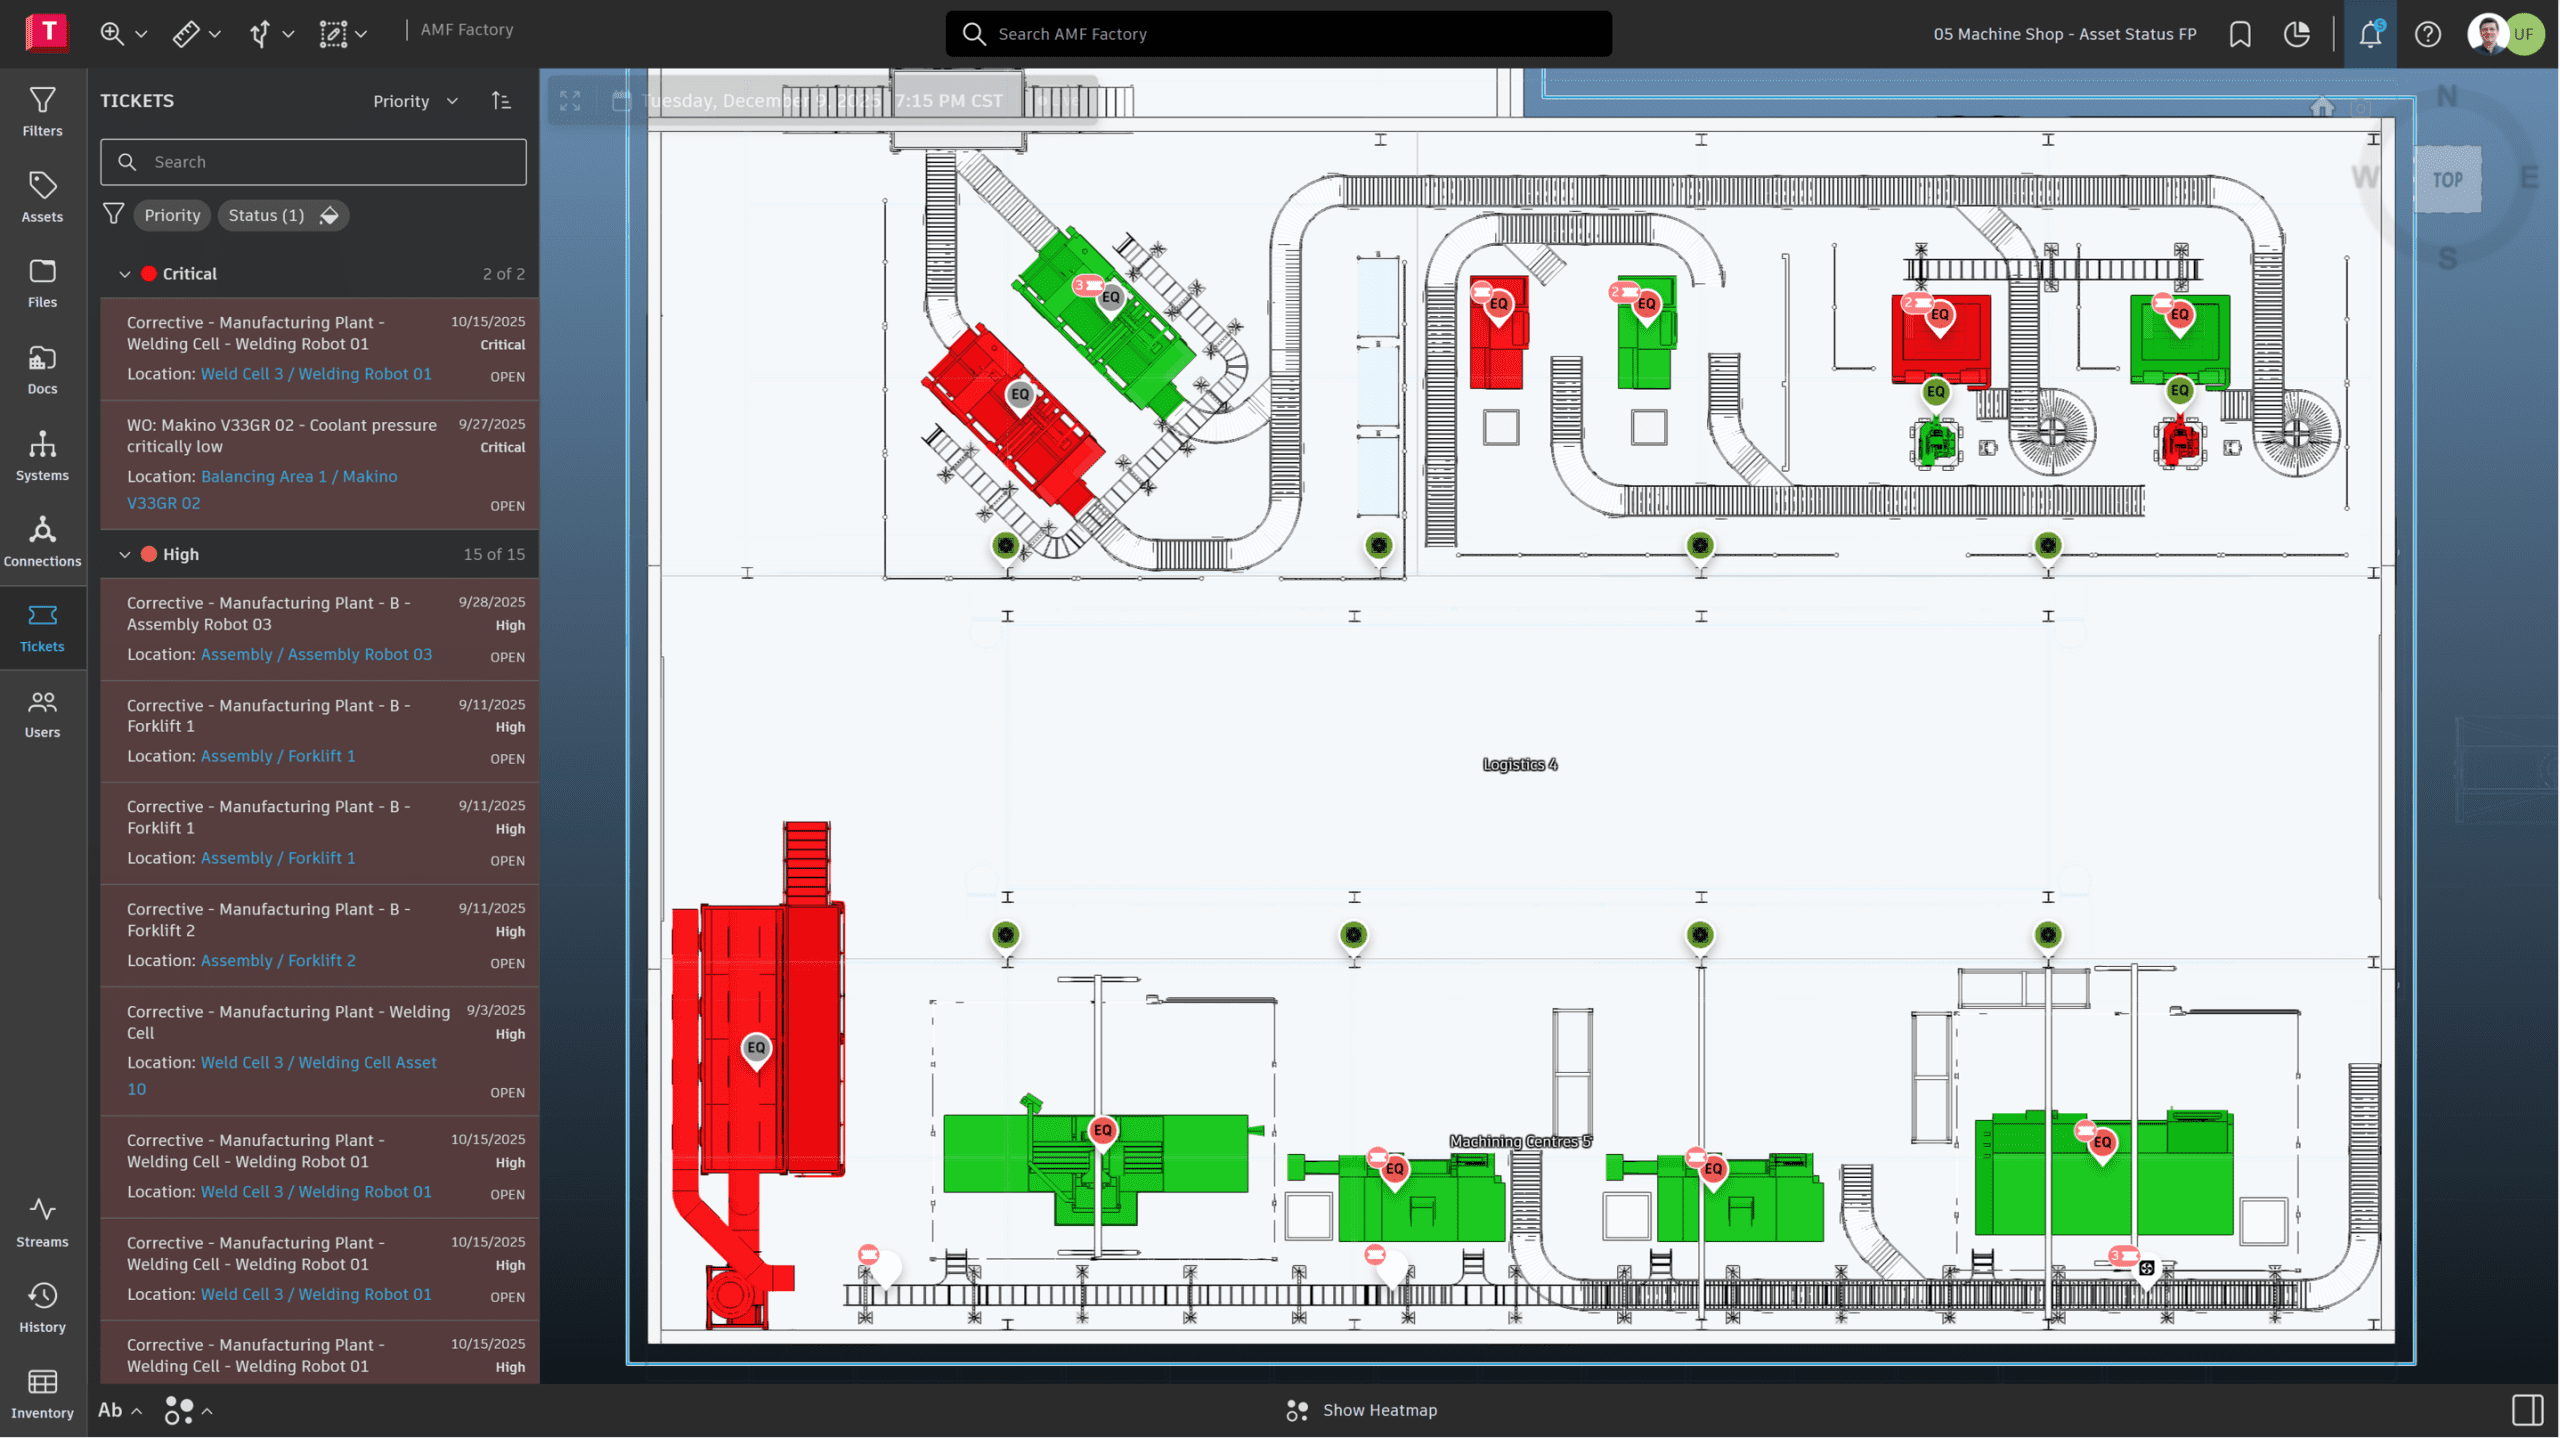
Task: Open the History sidebar panel
Action: coord(42,1308)
